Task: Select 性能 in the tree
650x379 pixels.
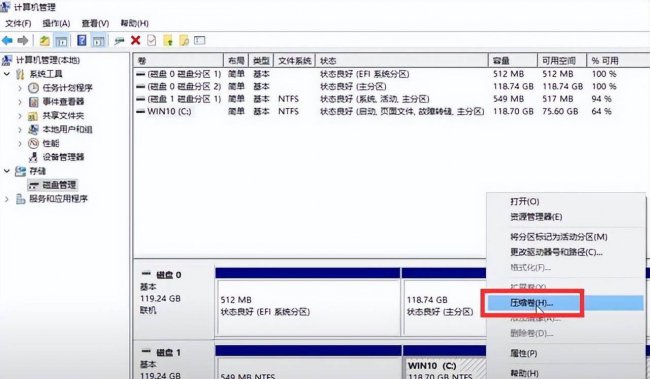Action: (51, 143)
